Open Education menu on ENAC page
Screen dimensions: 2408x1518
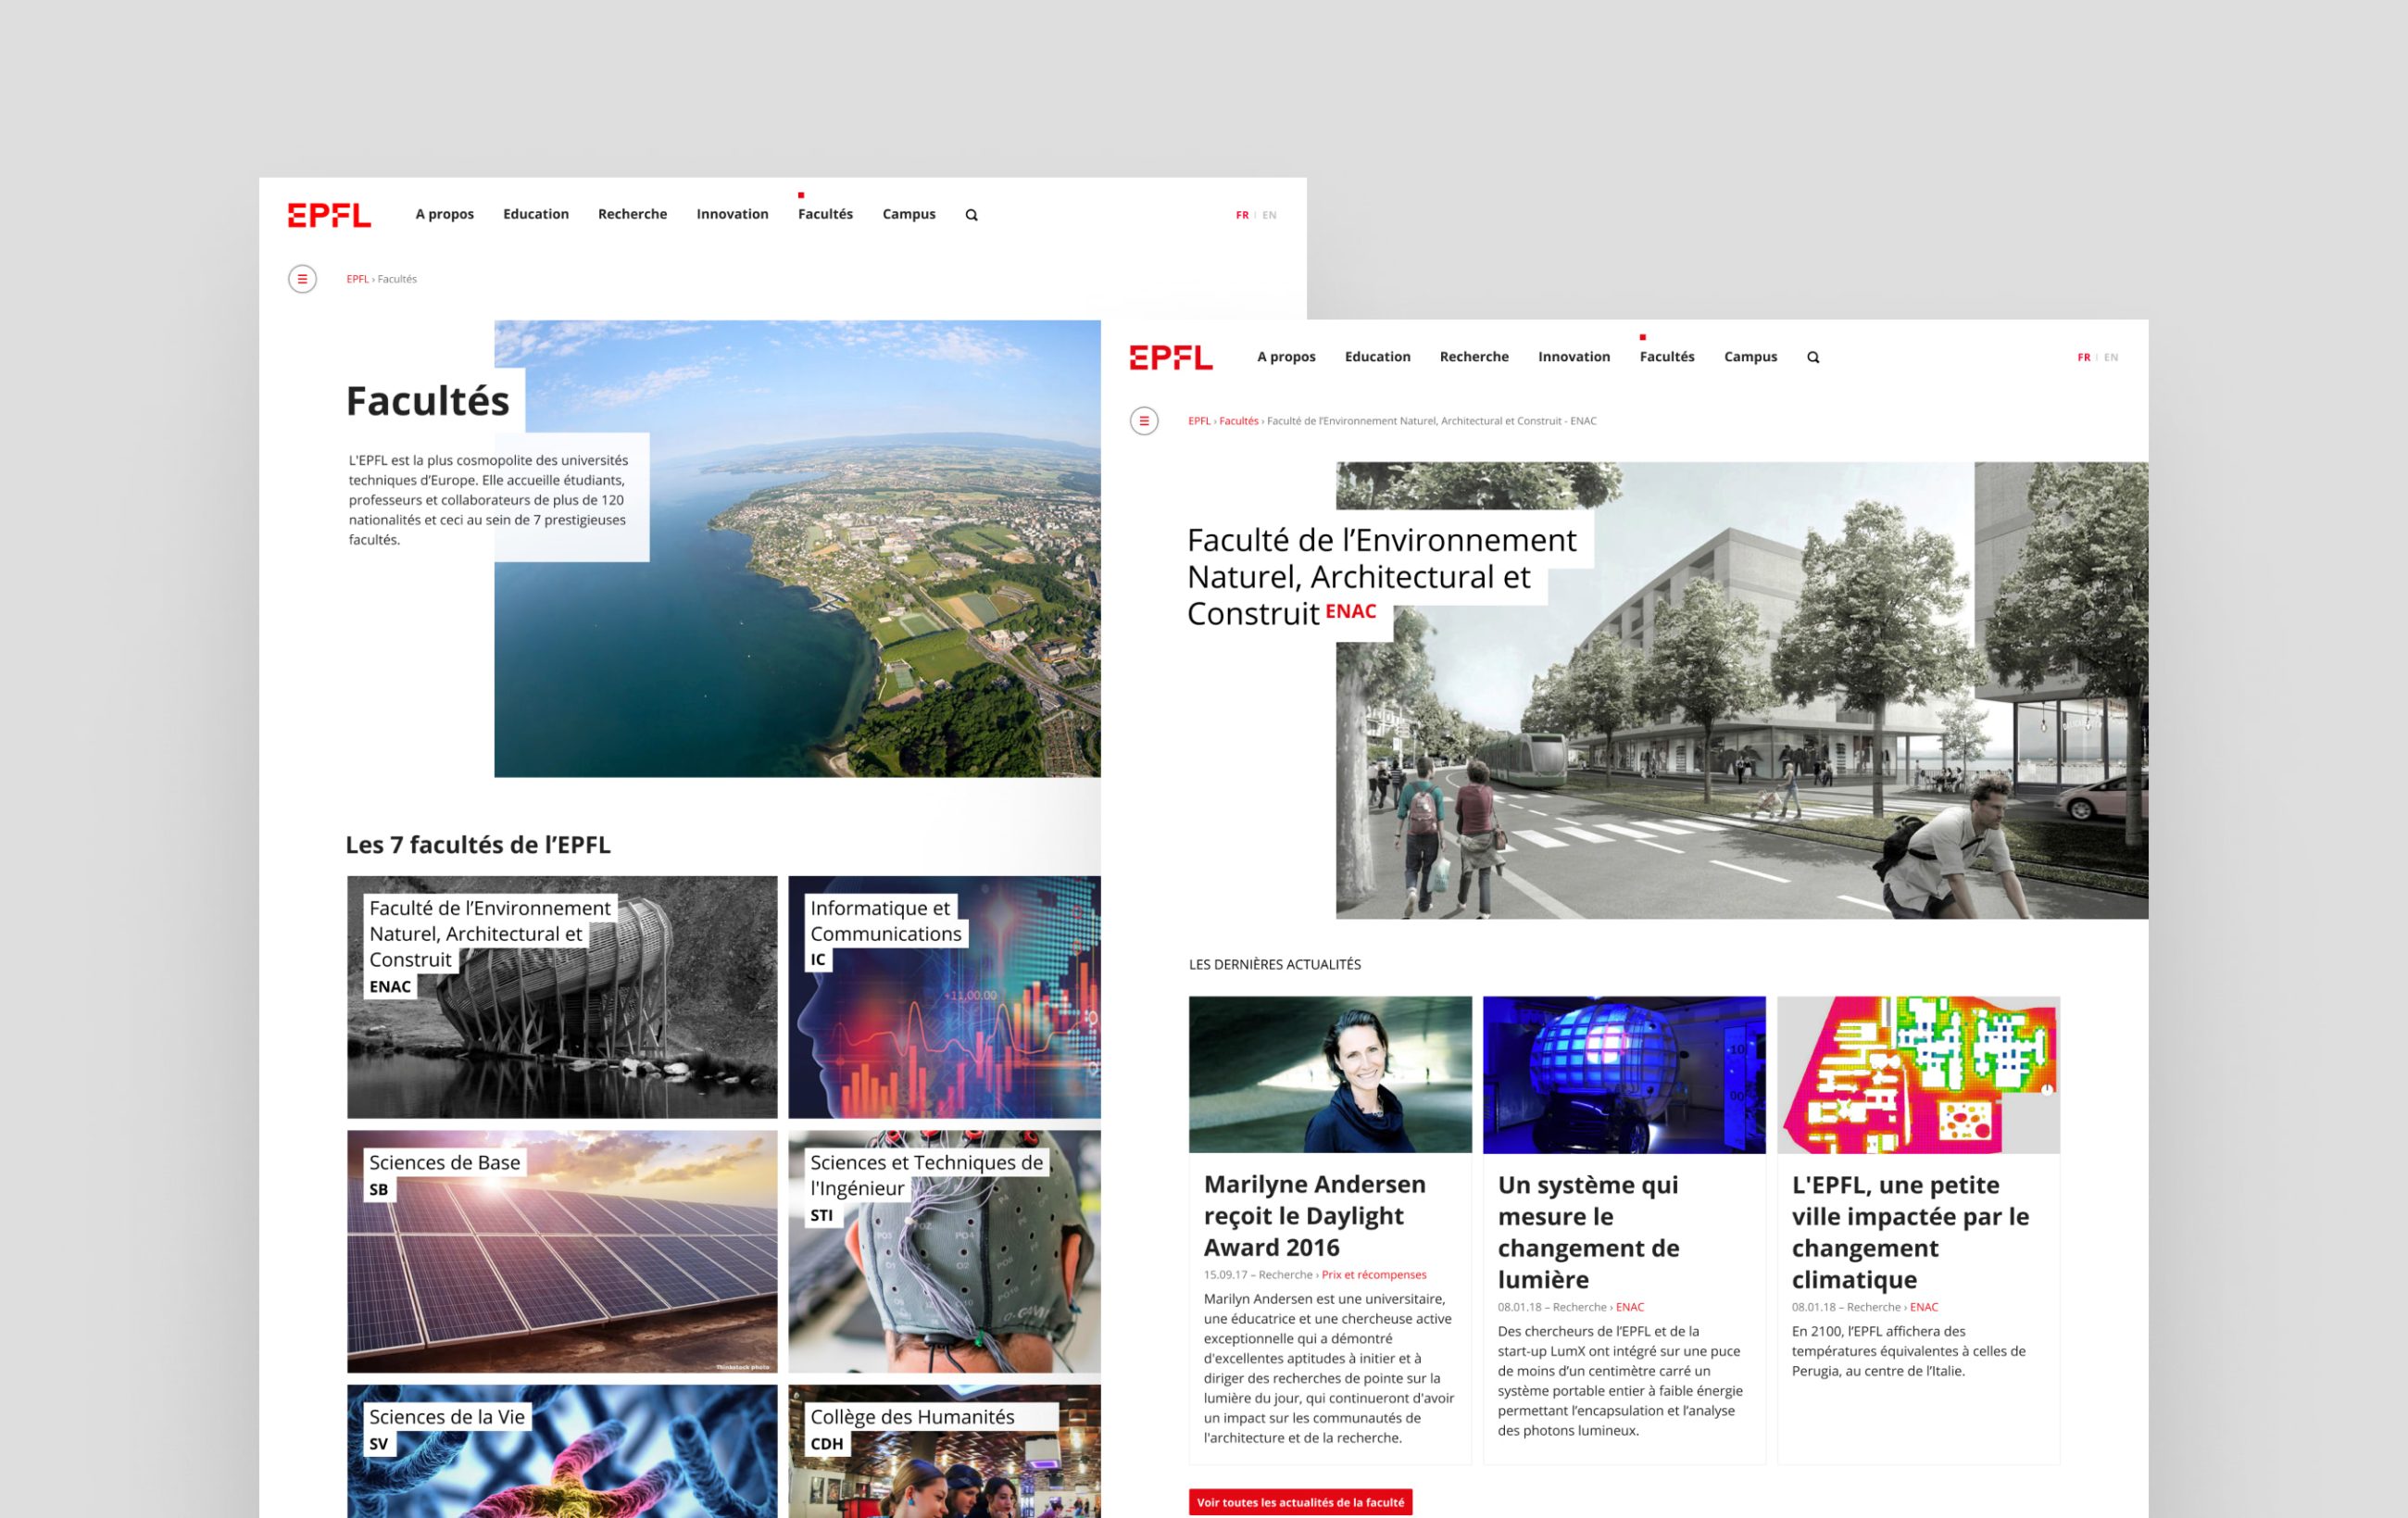coord(1377,356)
